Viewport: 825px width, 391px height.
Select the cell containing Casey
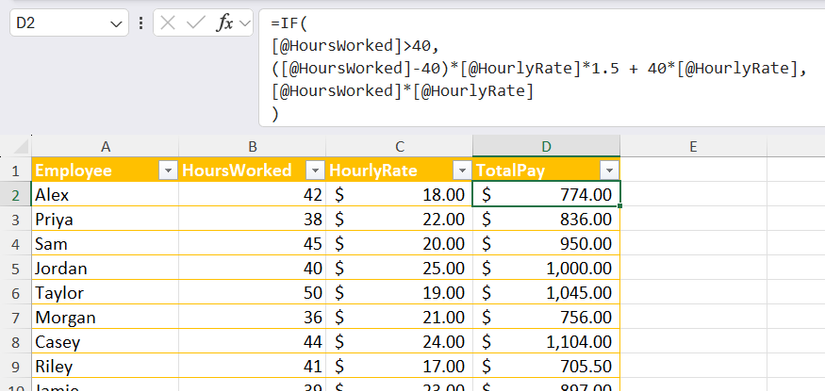click(x=105, y=342)
